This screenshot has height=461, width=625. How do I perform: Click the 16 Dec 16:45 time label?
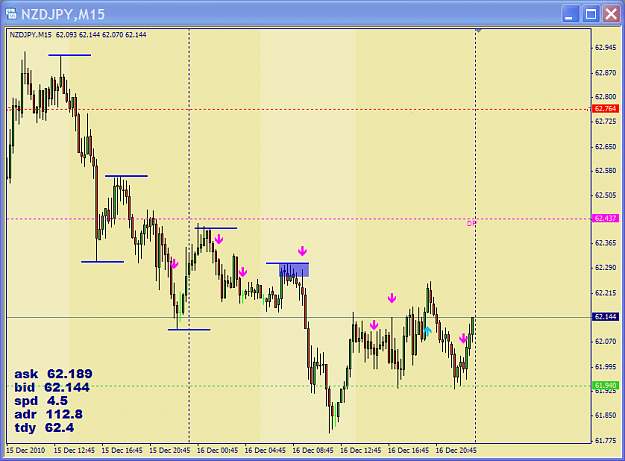(409, 450)
